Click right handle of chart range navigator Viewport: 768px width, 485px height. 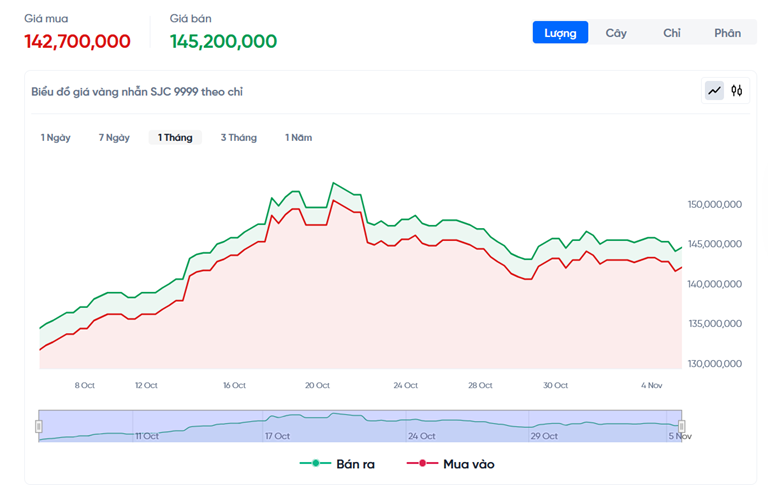coord(682,426)
